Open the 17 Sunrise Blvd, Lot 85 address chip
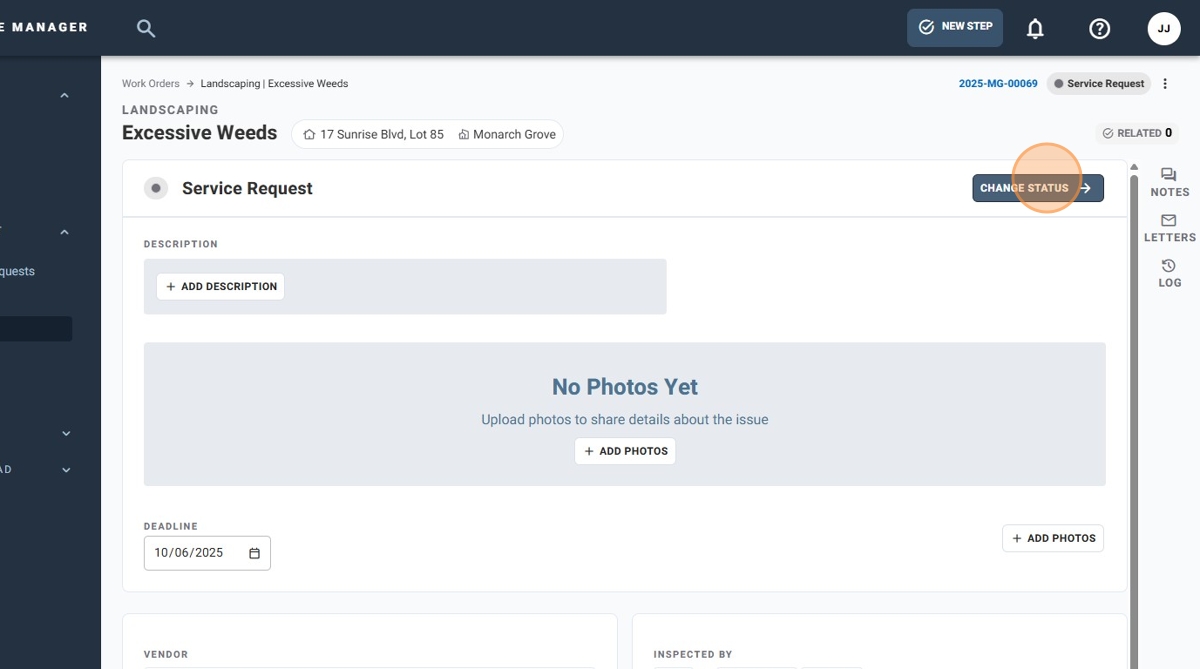This screenshot has width=1200, height=669. click(x=373, y=134)
